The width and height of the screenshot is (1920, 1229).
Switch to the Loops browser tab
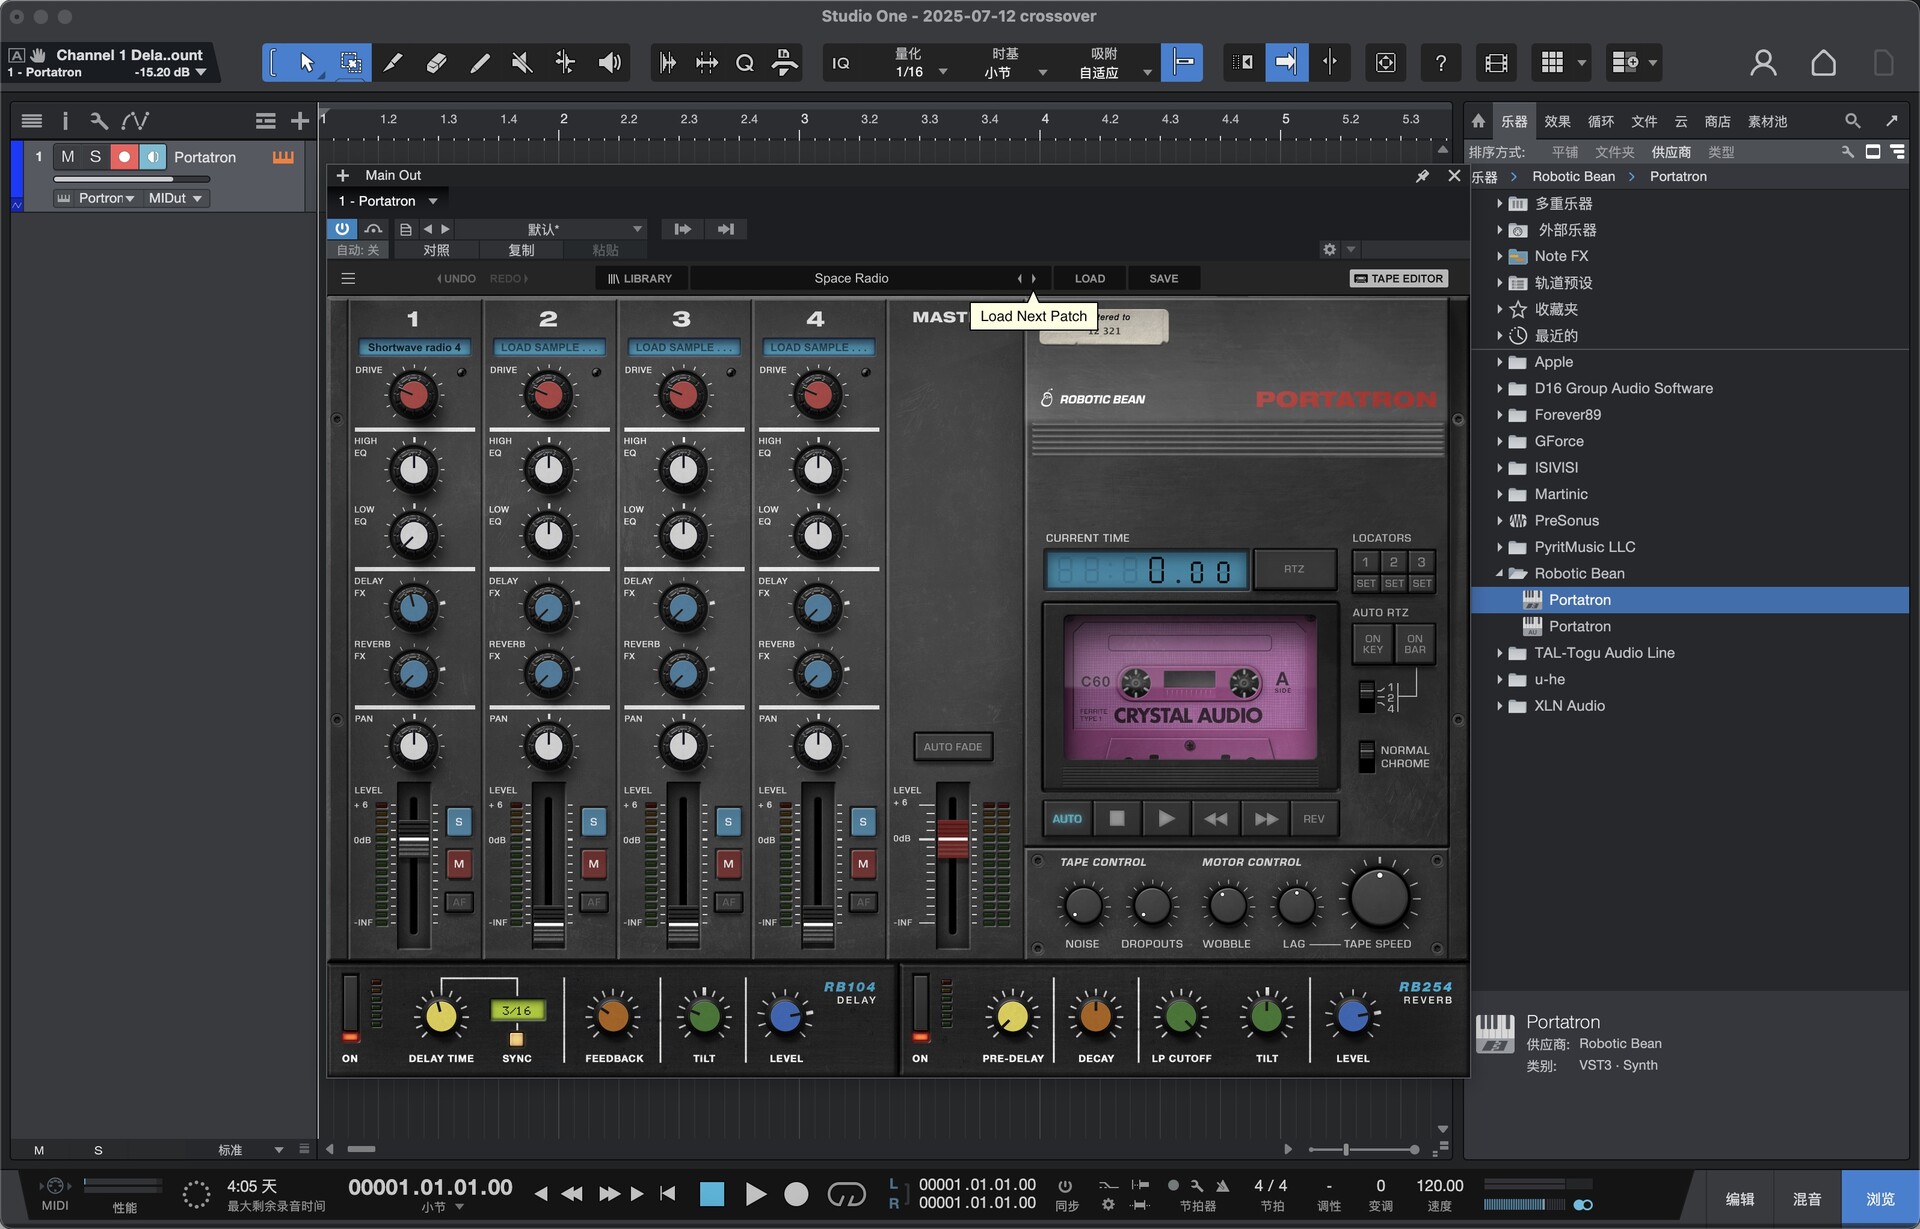click(1601, 121)
